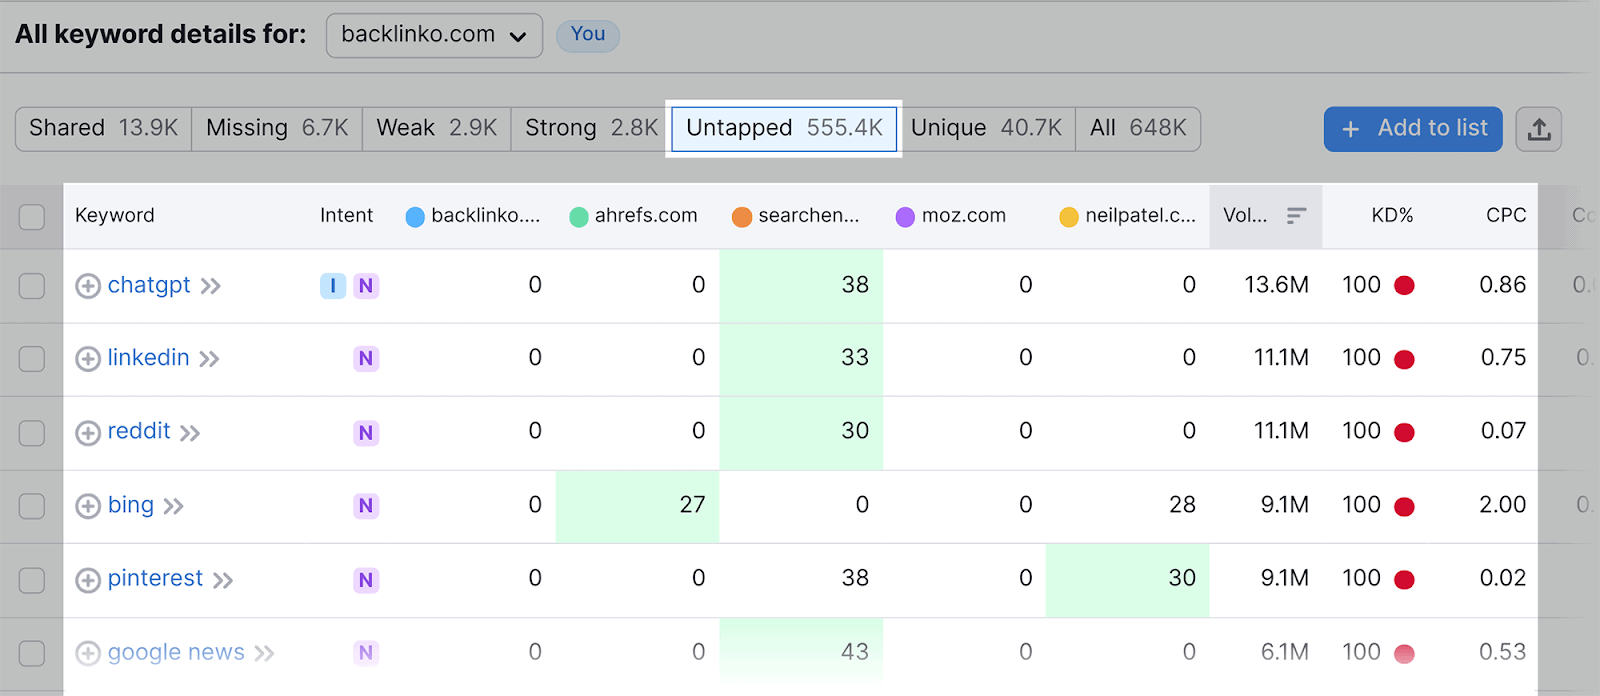Click the Informational intent badge for chatgpt
Viewport: 1600px width, 696px height.
click(333, 286)
